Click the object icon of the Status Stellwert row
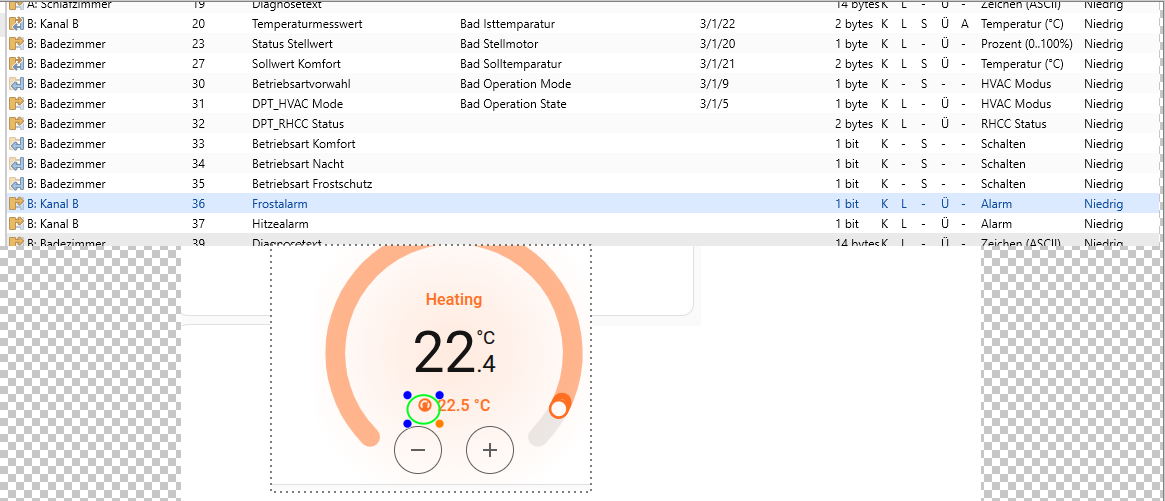 16,44
